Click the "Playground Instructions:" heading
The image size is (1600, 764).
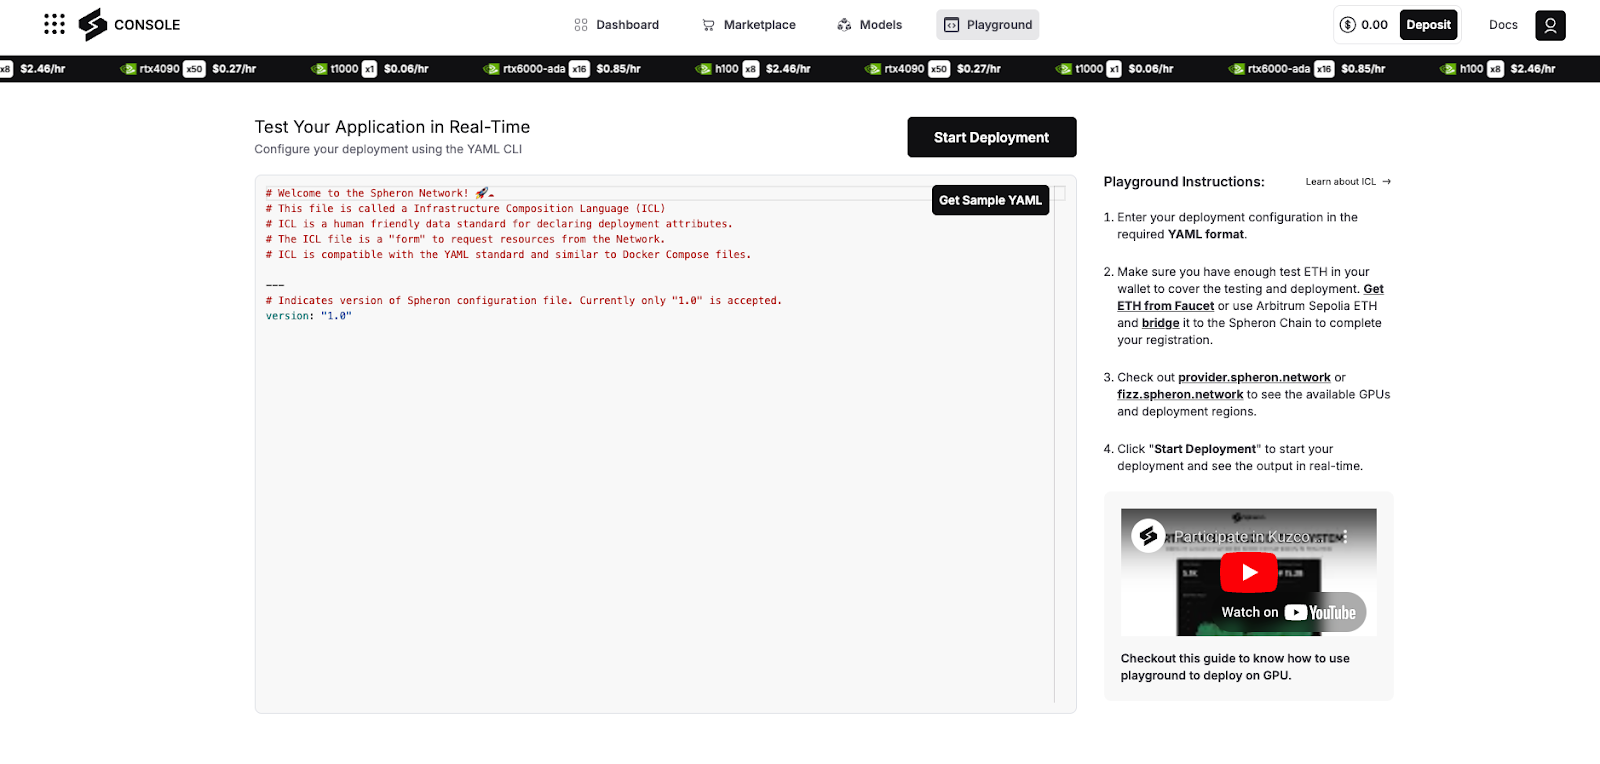pyautogui.click(x=1184, y=182)
